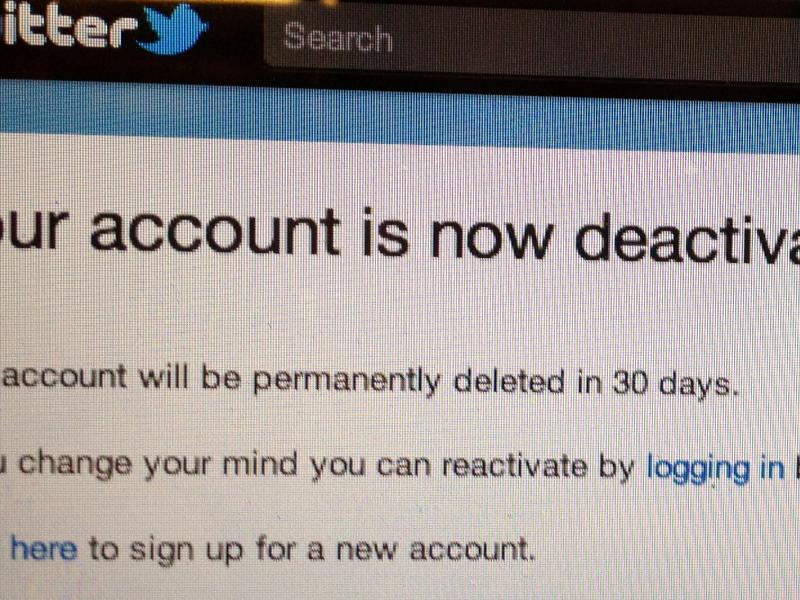The image size is (800, 600).
Task: Focus the Search input field
Action: 532,40
